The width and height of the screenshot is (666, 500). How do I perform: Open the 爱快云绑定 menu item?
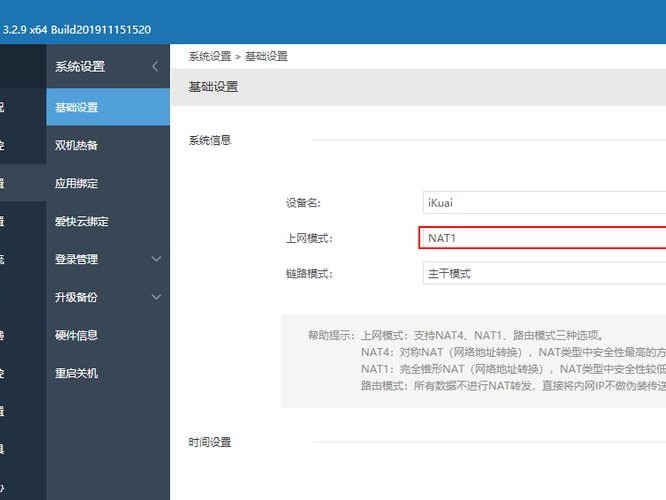(x=108, y=221)
